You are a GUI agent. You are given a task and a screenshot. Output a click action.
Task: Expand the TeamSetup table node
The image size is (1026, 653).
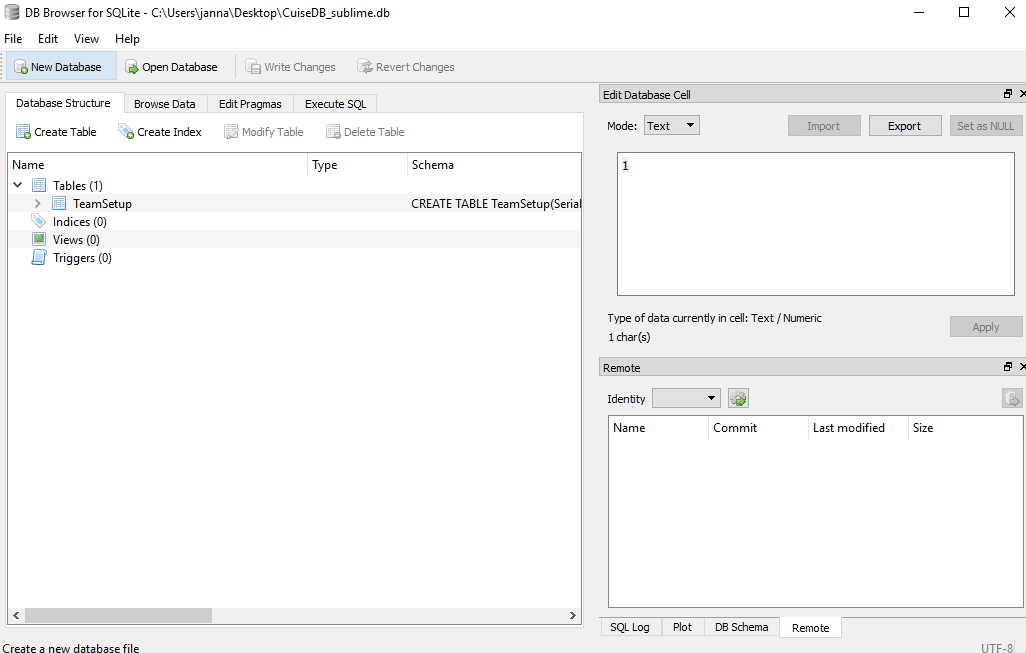[x=37, y=203]
